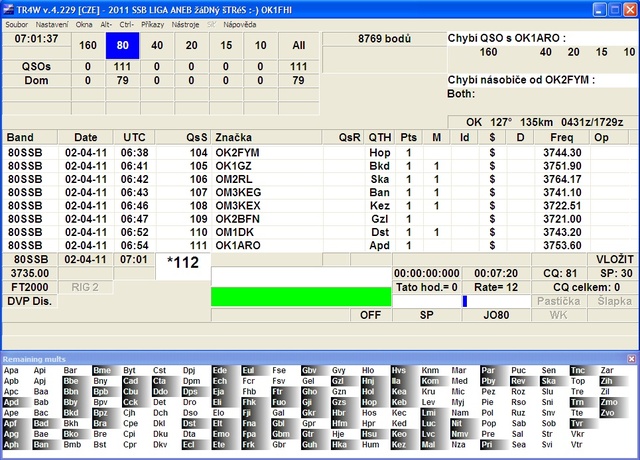640x460 pixels.
Task: Open the Nastavení menu
Action: (x=52, y=23)
